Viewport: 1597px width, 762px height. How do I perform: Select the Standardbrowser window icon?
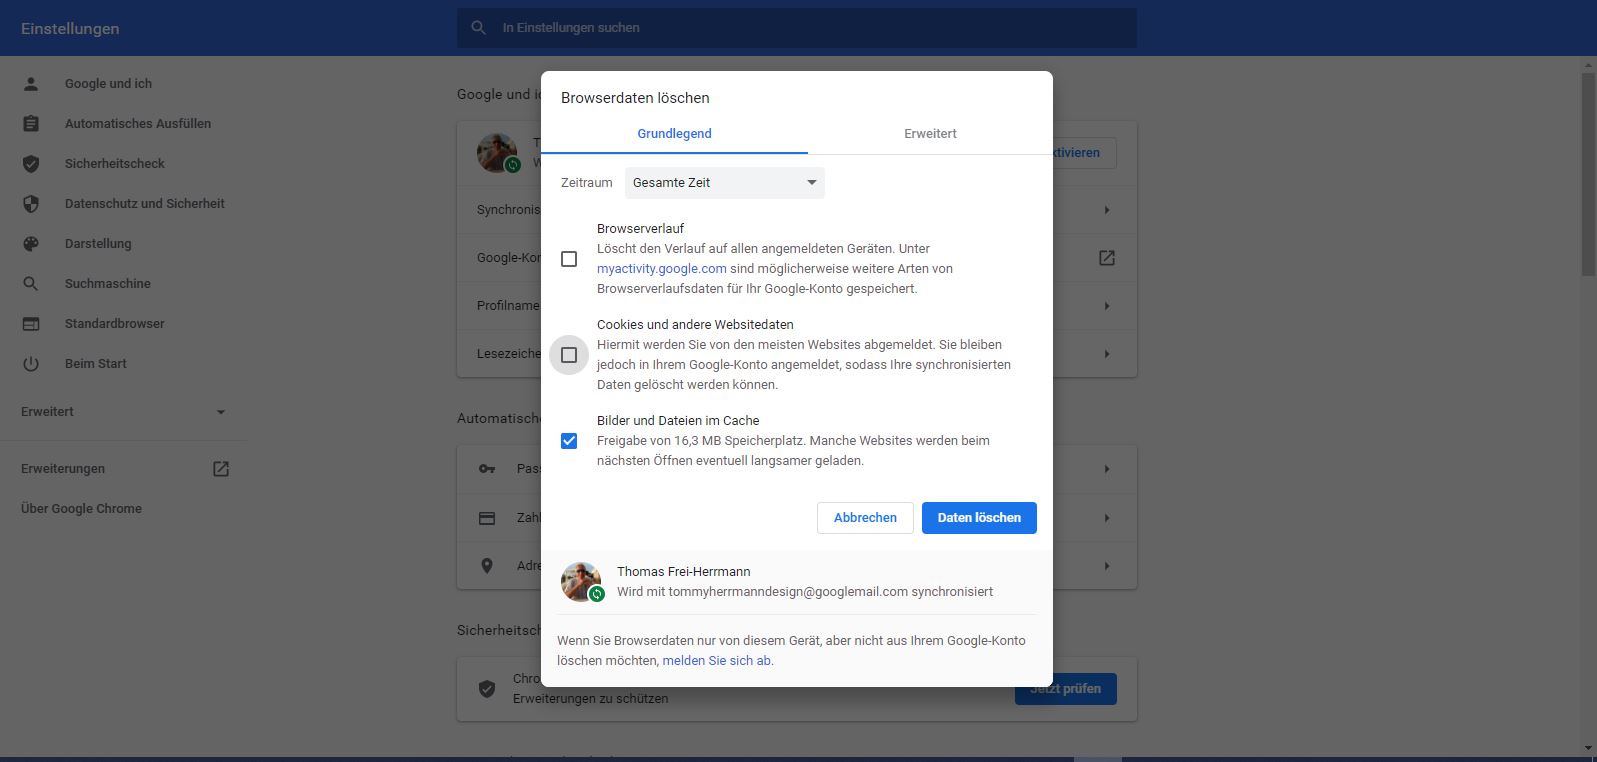[31, 324]
